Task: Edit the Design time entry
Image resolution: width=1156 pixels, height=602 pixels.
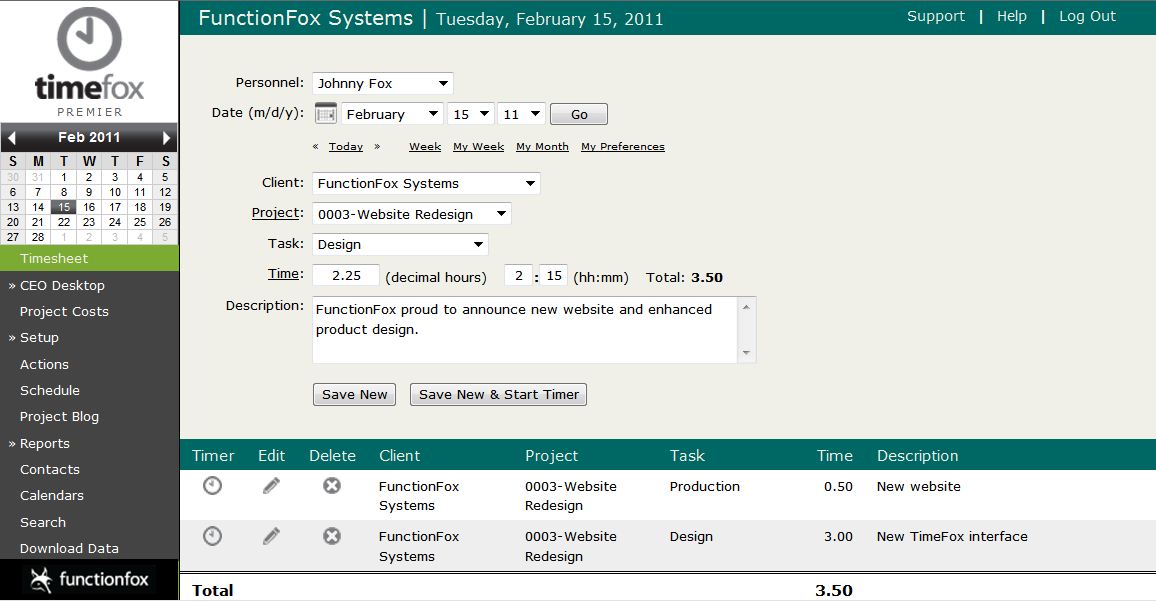Action: coord(271,536)
